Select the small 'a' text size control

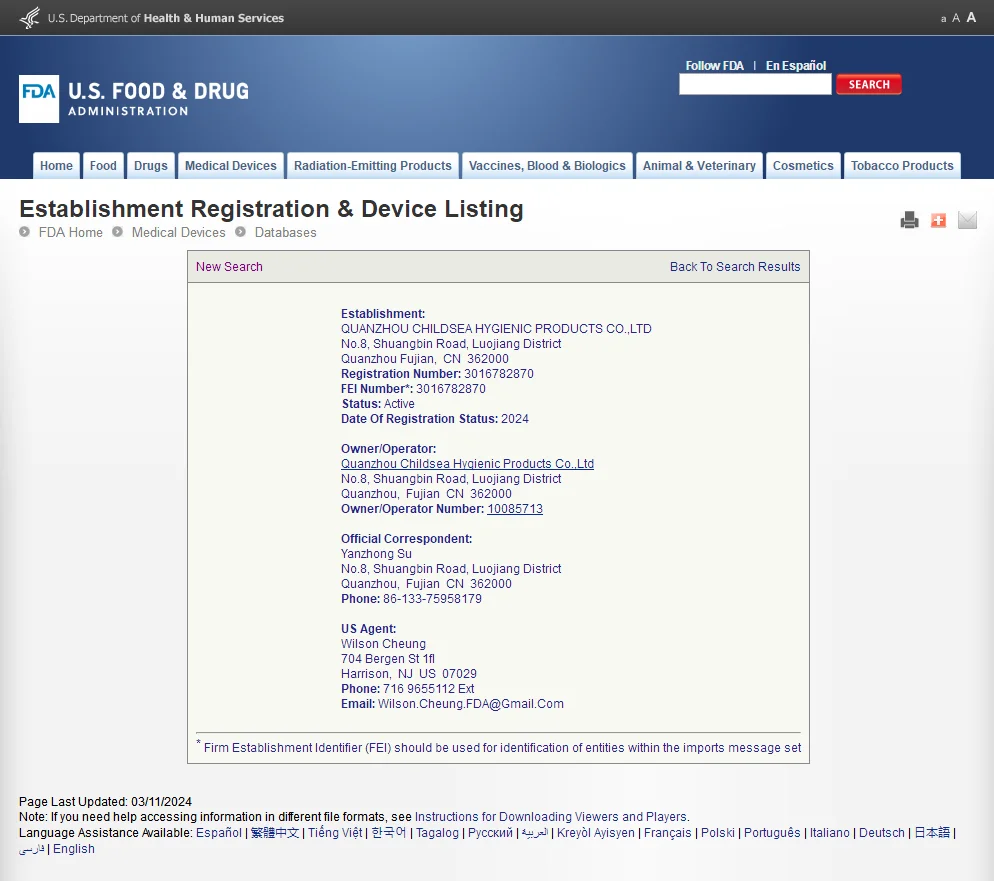943,18
